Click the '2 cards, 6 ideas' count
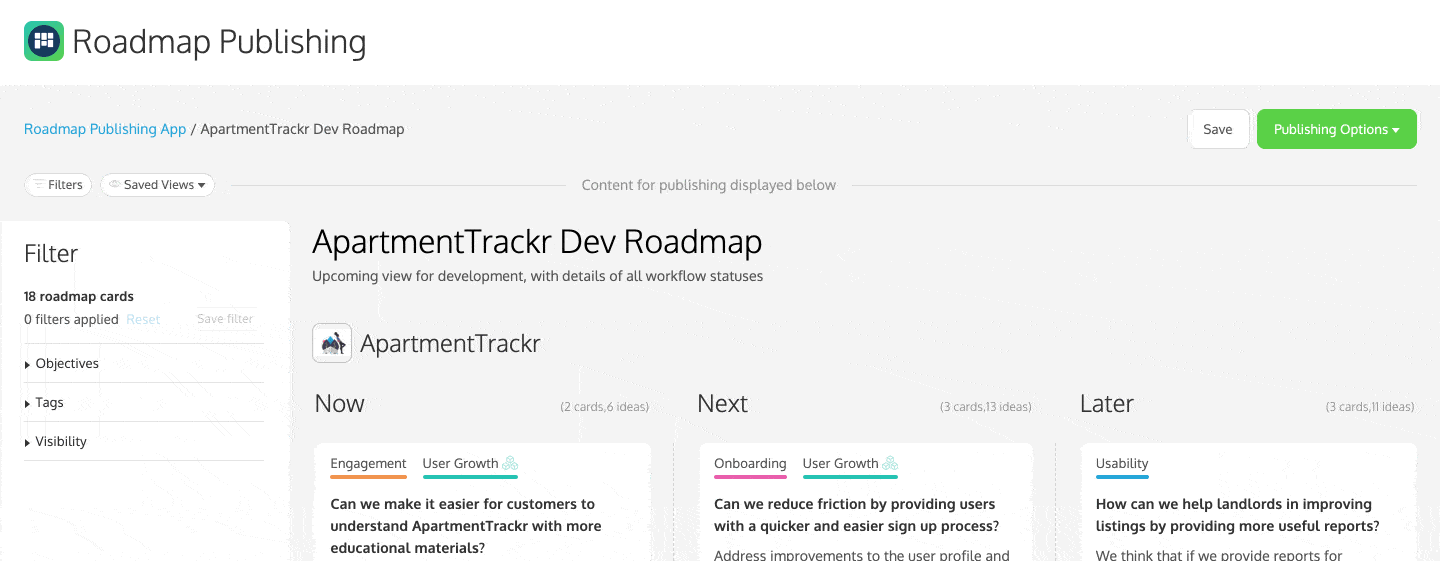Image resolution: width=1440 pixels, height=561 pixels. tap(604, 407)
